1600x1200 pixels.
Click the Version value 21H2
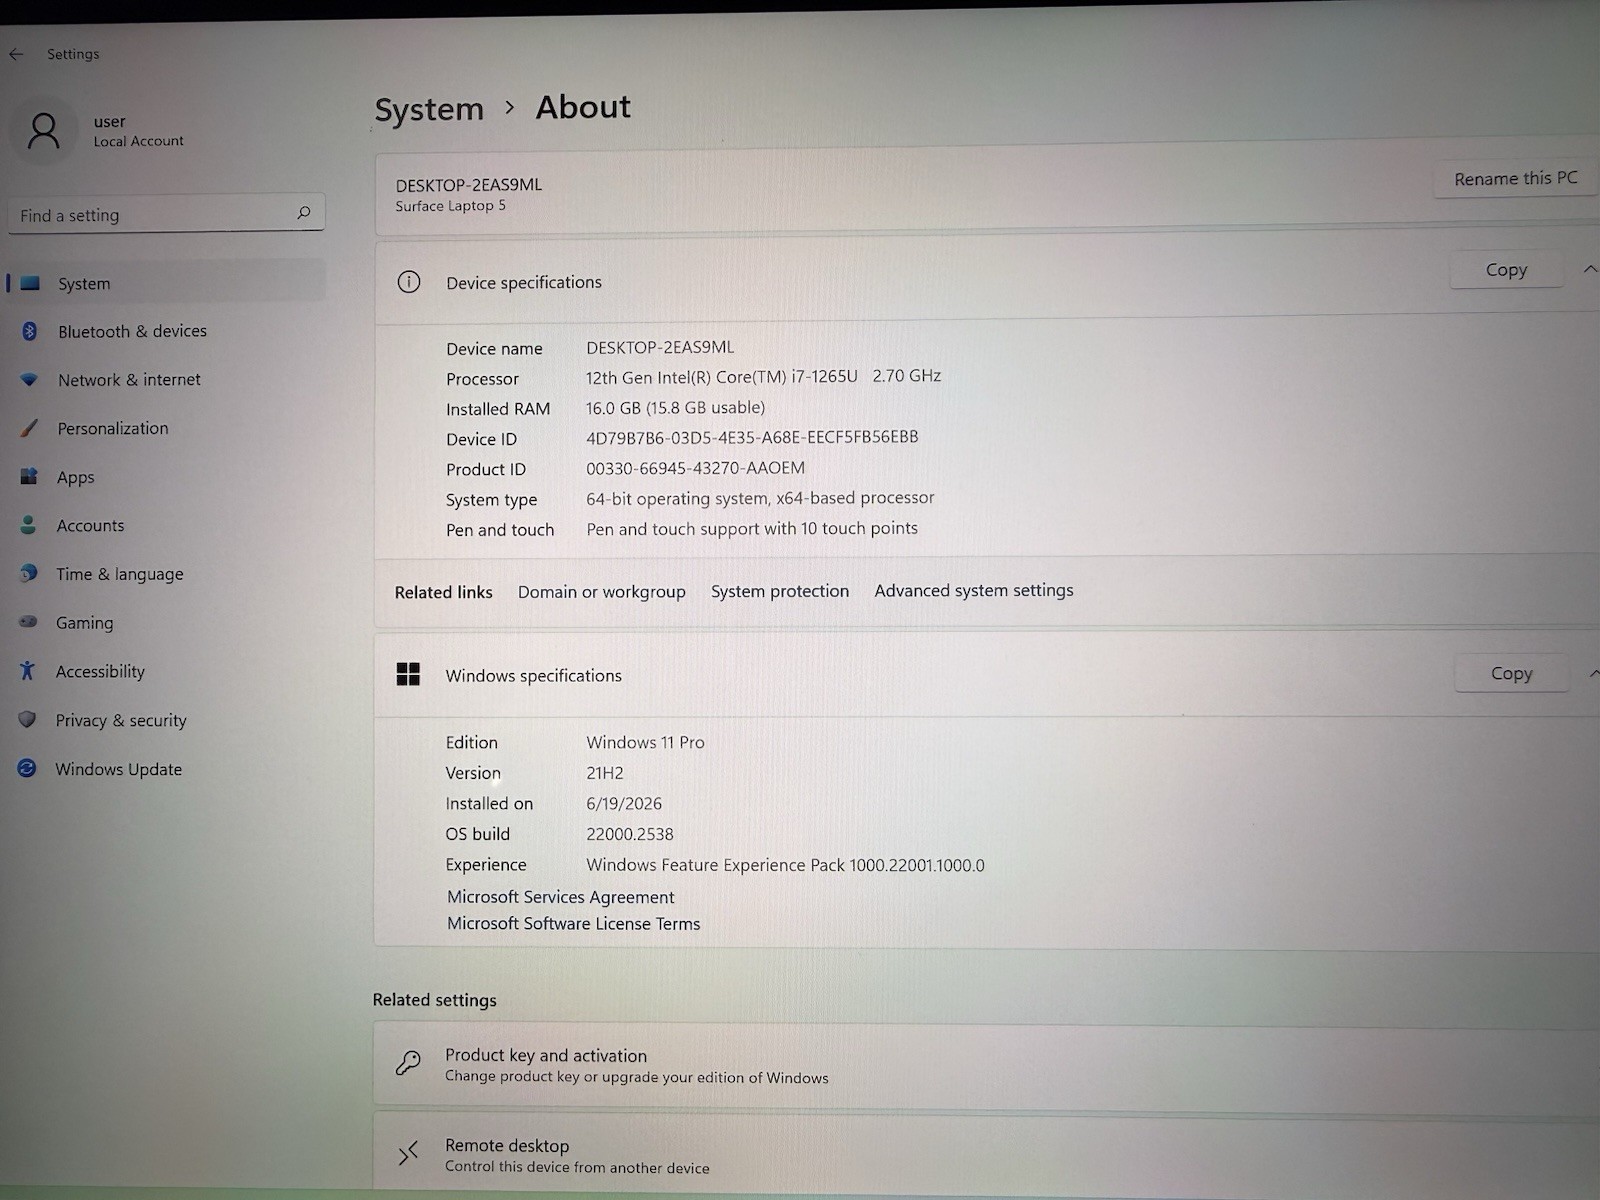[x=605, y=773]
